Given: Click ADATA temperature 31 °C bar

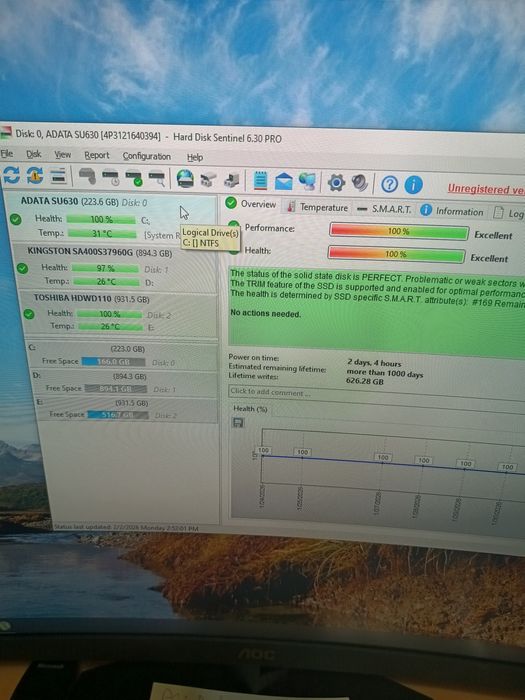Looking at the screenshot, I should pos(102,233).
